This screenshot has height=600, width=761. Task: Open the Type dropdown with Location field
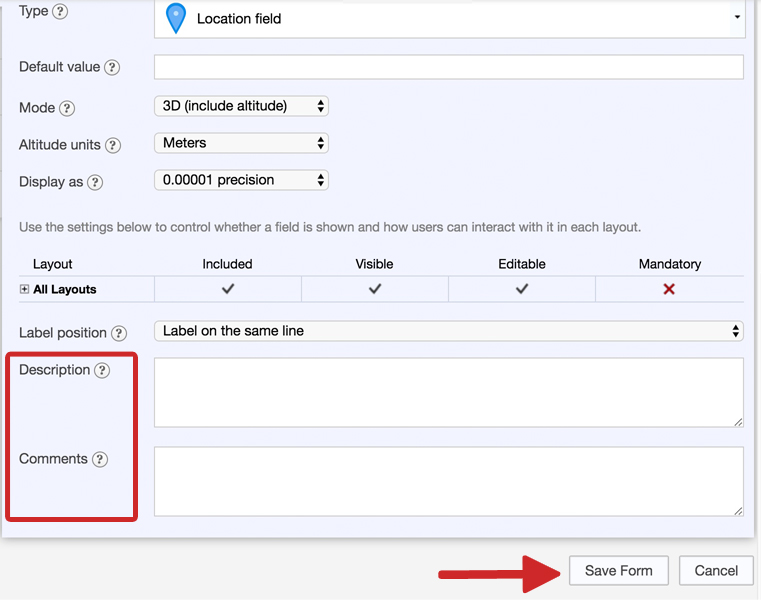pyautogui.click(x=449, y=18)
